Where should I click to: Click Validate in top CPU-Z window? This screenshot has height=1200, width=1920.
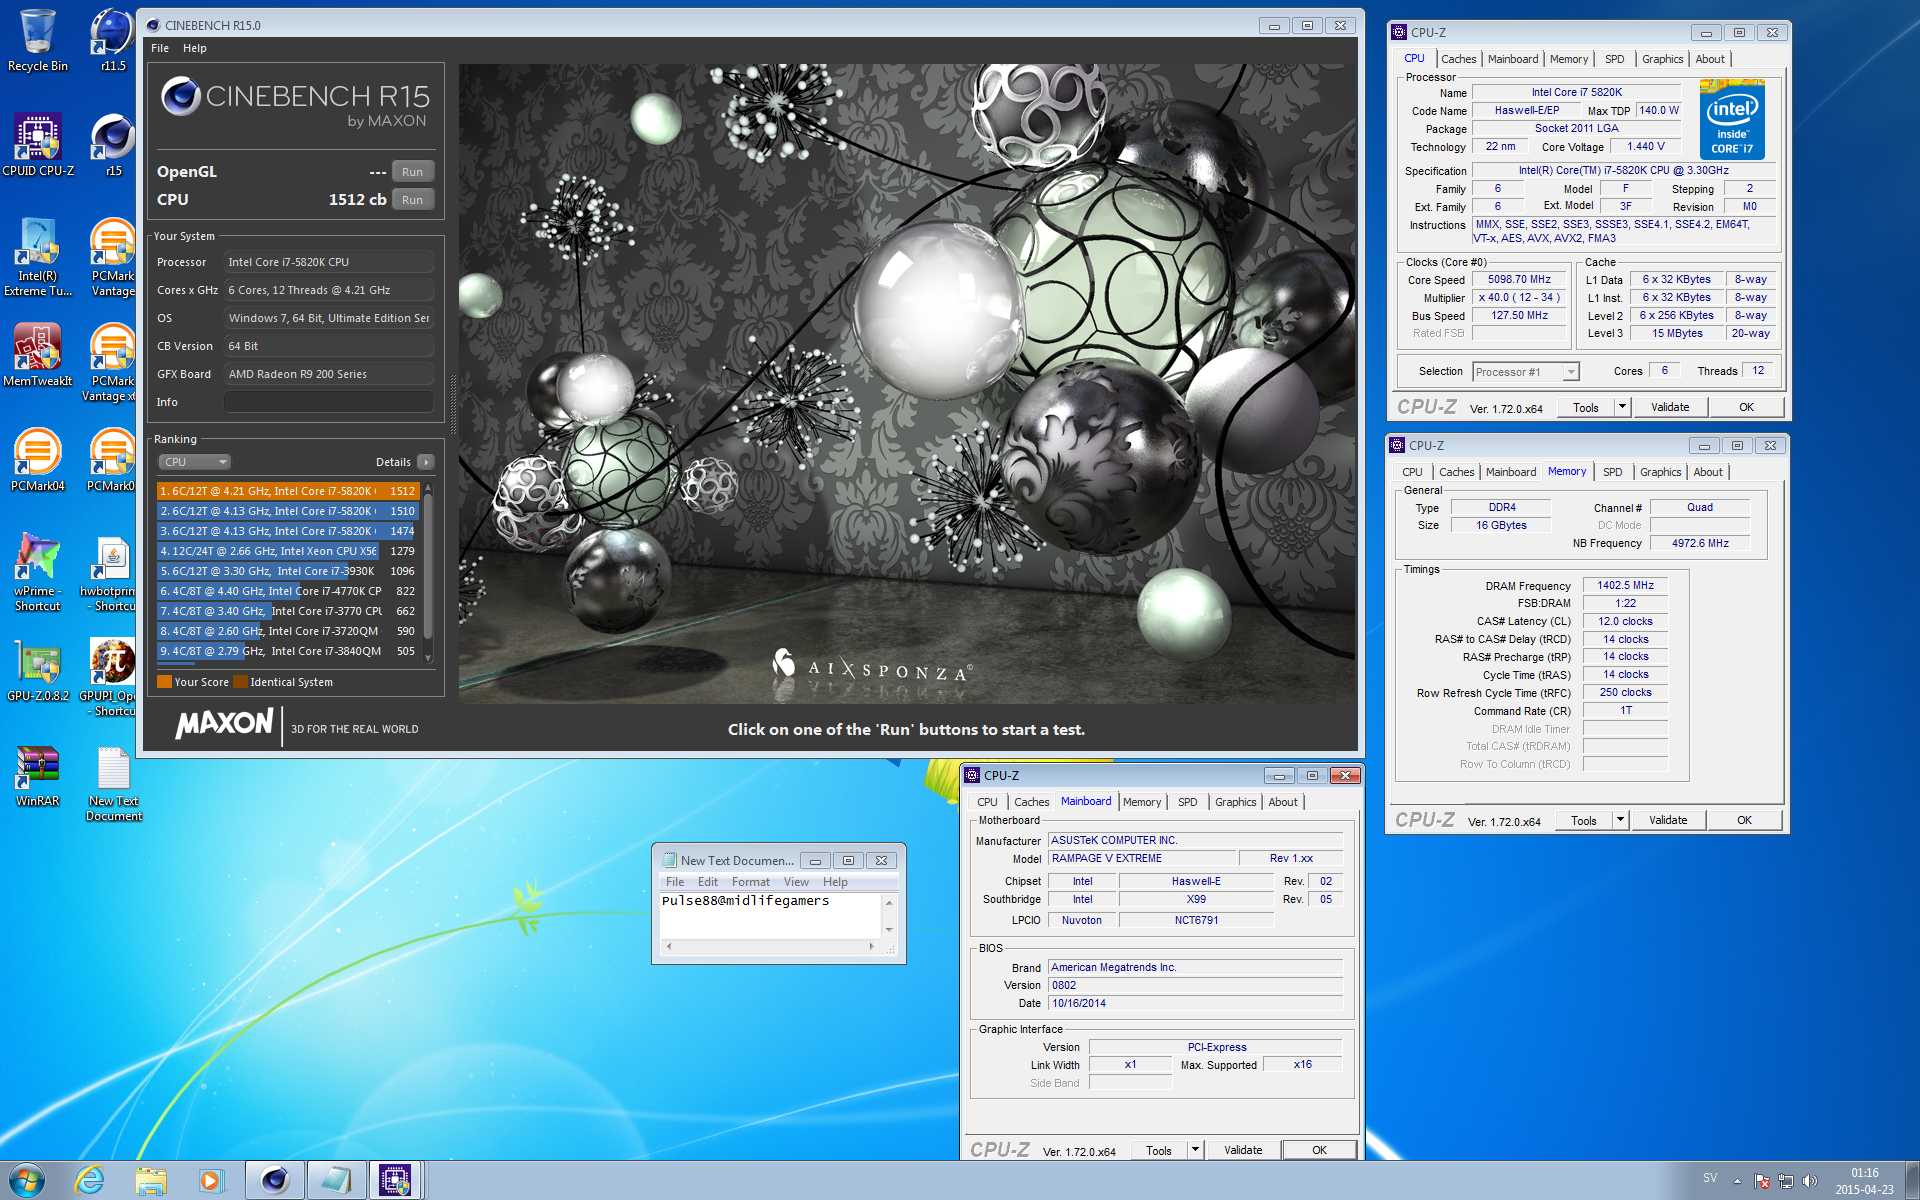[x=1670, y=407]
